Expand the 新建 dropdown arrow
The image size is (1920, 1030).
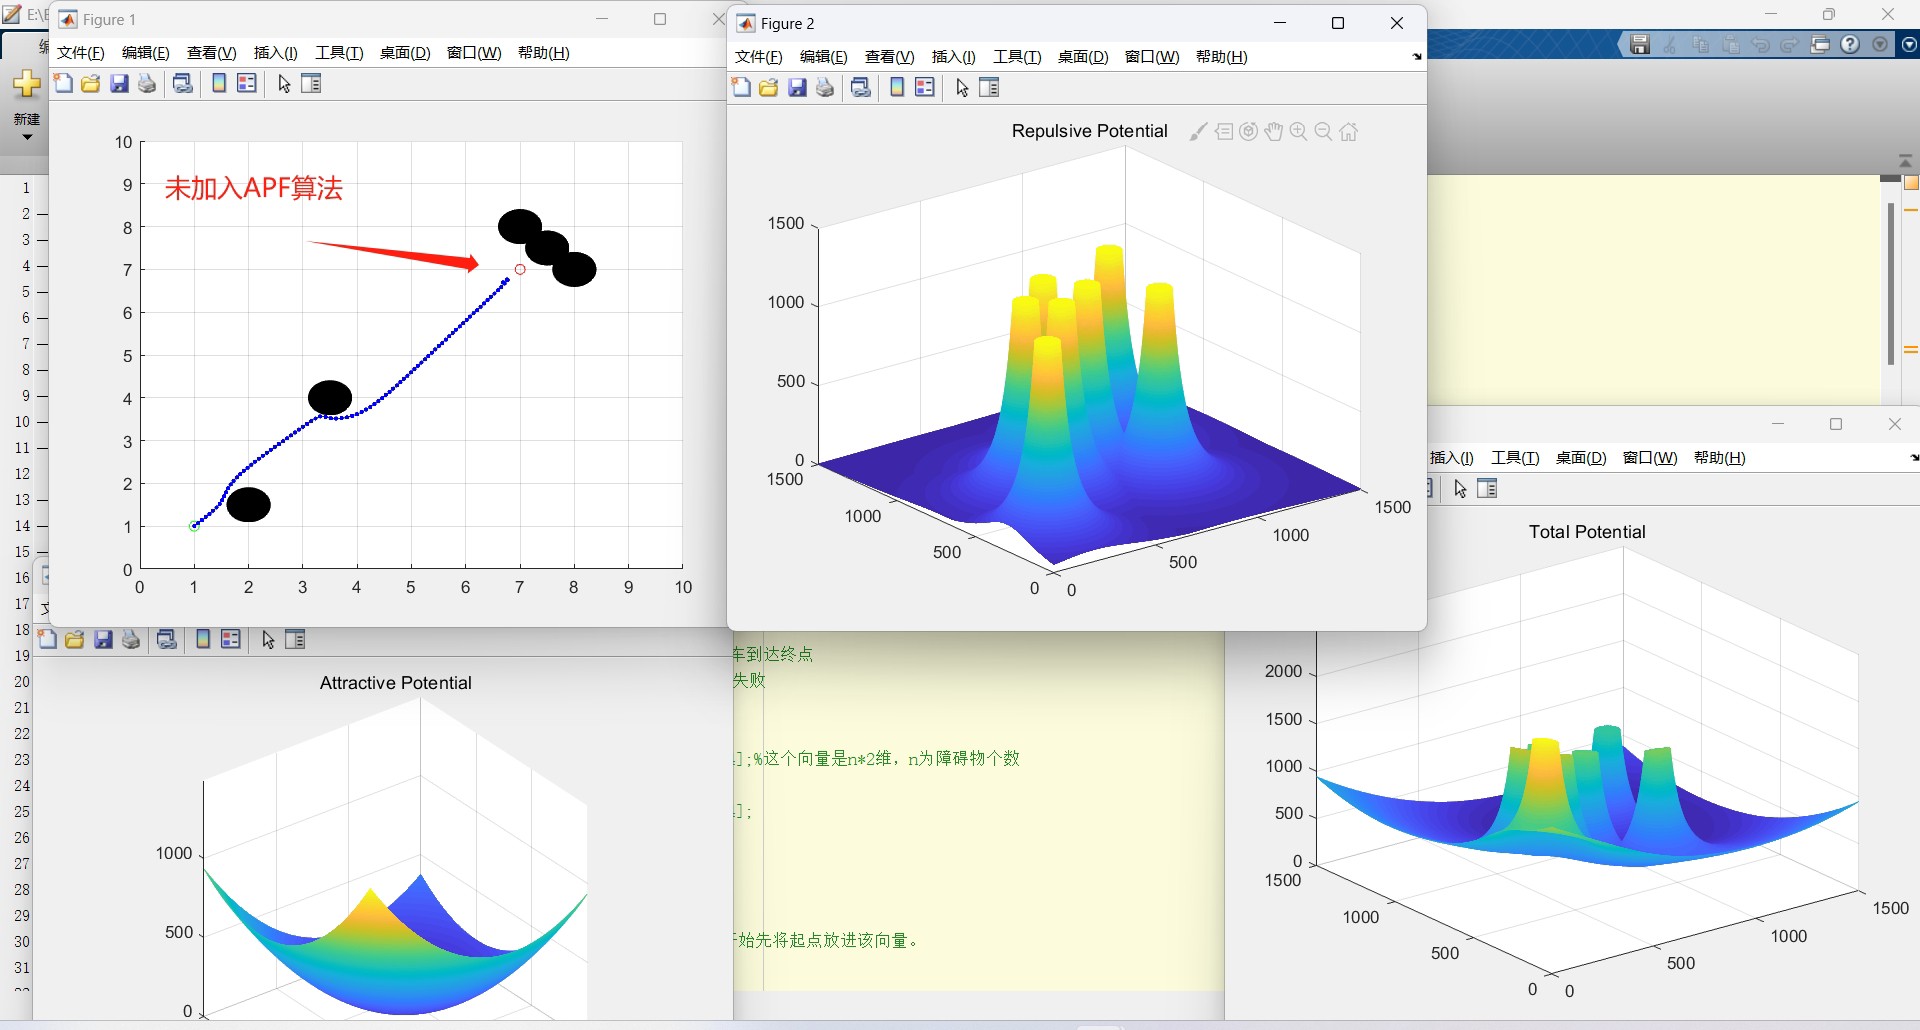[x=27, y=137]
